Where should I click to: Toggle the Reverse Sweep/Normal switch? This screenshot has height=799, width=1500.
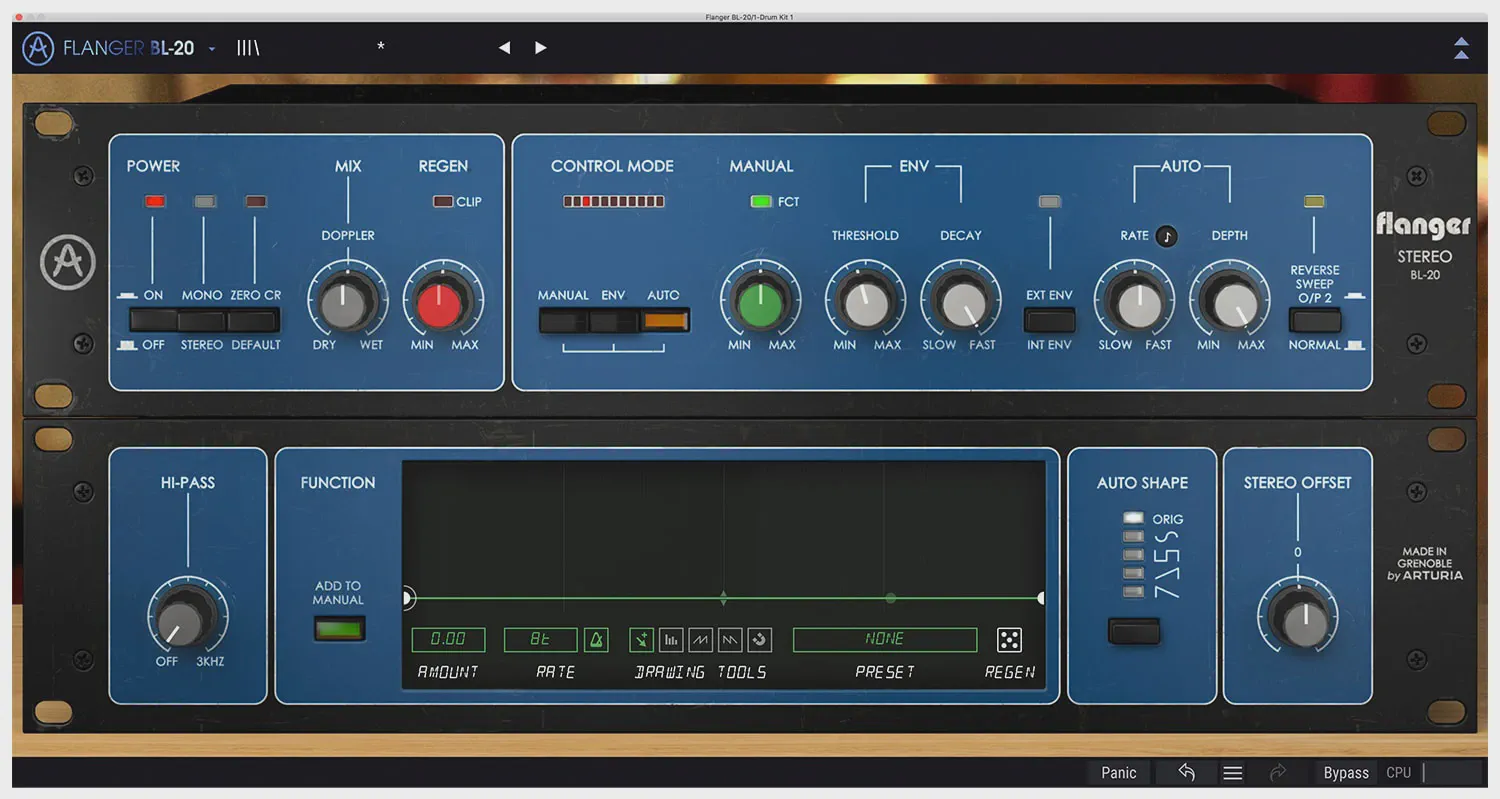1314,320
